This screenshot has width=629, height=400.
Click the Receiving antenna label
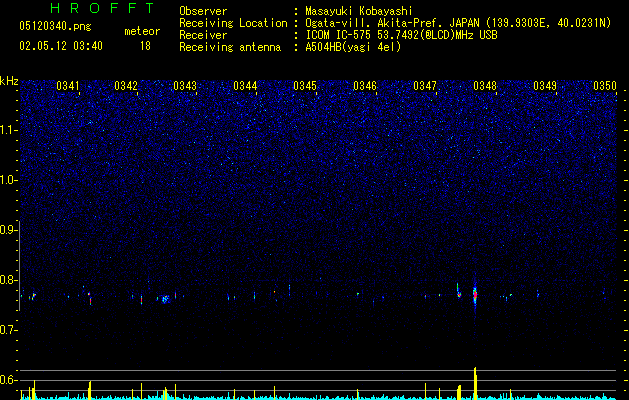click(230, 47)
